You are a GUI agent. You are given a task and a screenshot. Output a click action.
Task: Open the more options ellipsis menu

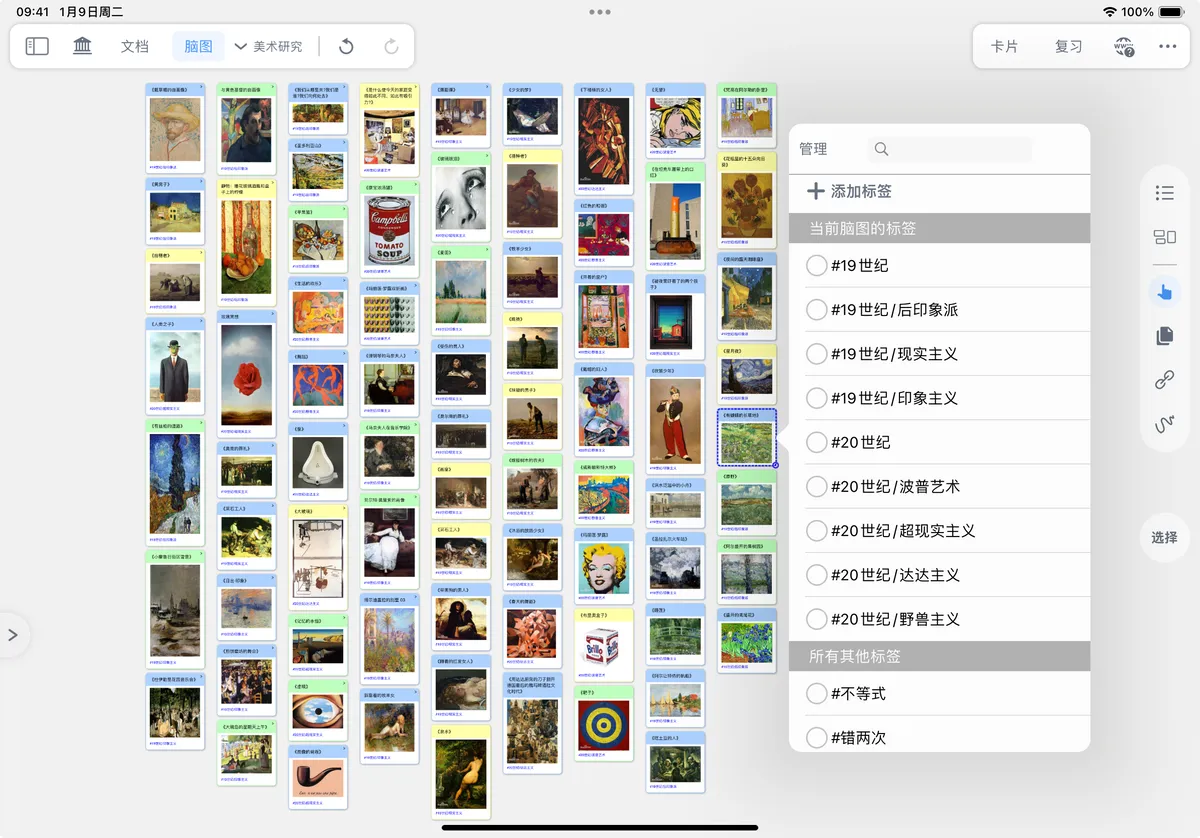click(1168, 46)
